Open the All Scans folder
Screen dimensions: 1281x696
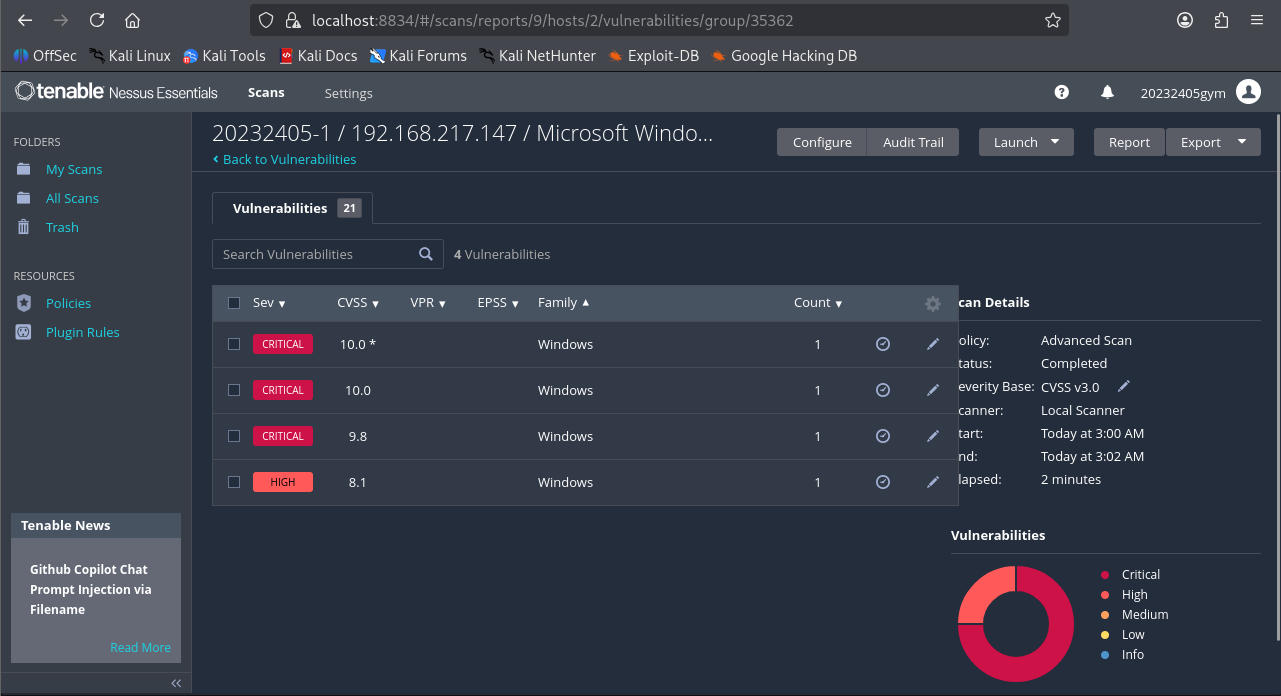(x=72, y=198)
